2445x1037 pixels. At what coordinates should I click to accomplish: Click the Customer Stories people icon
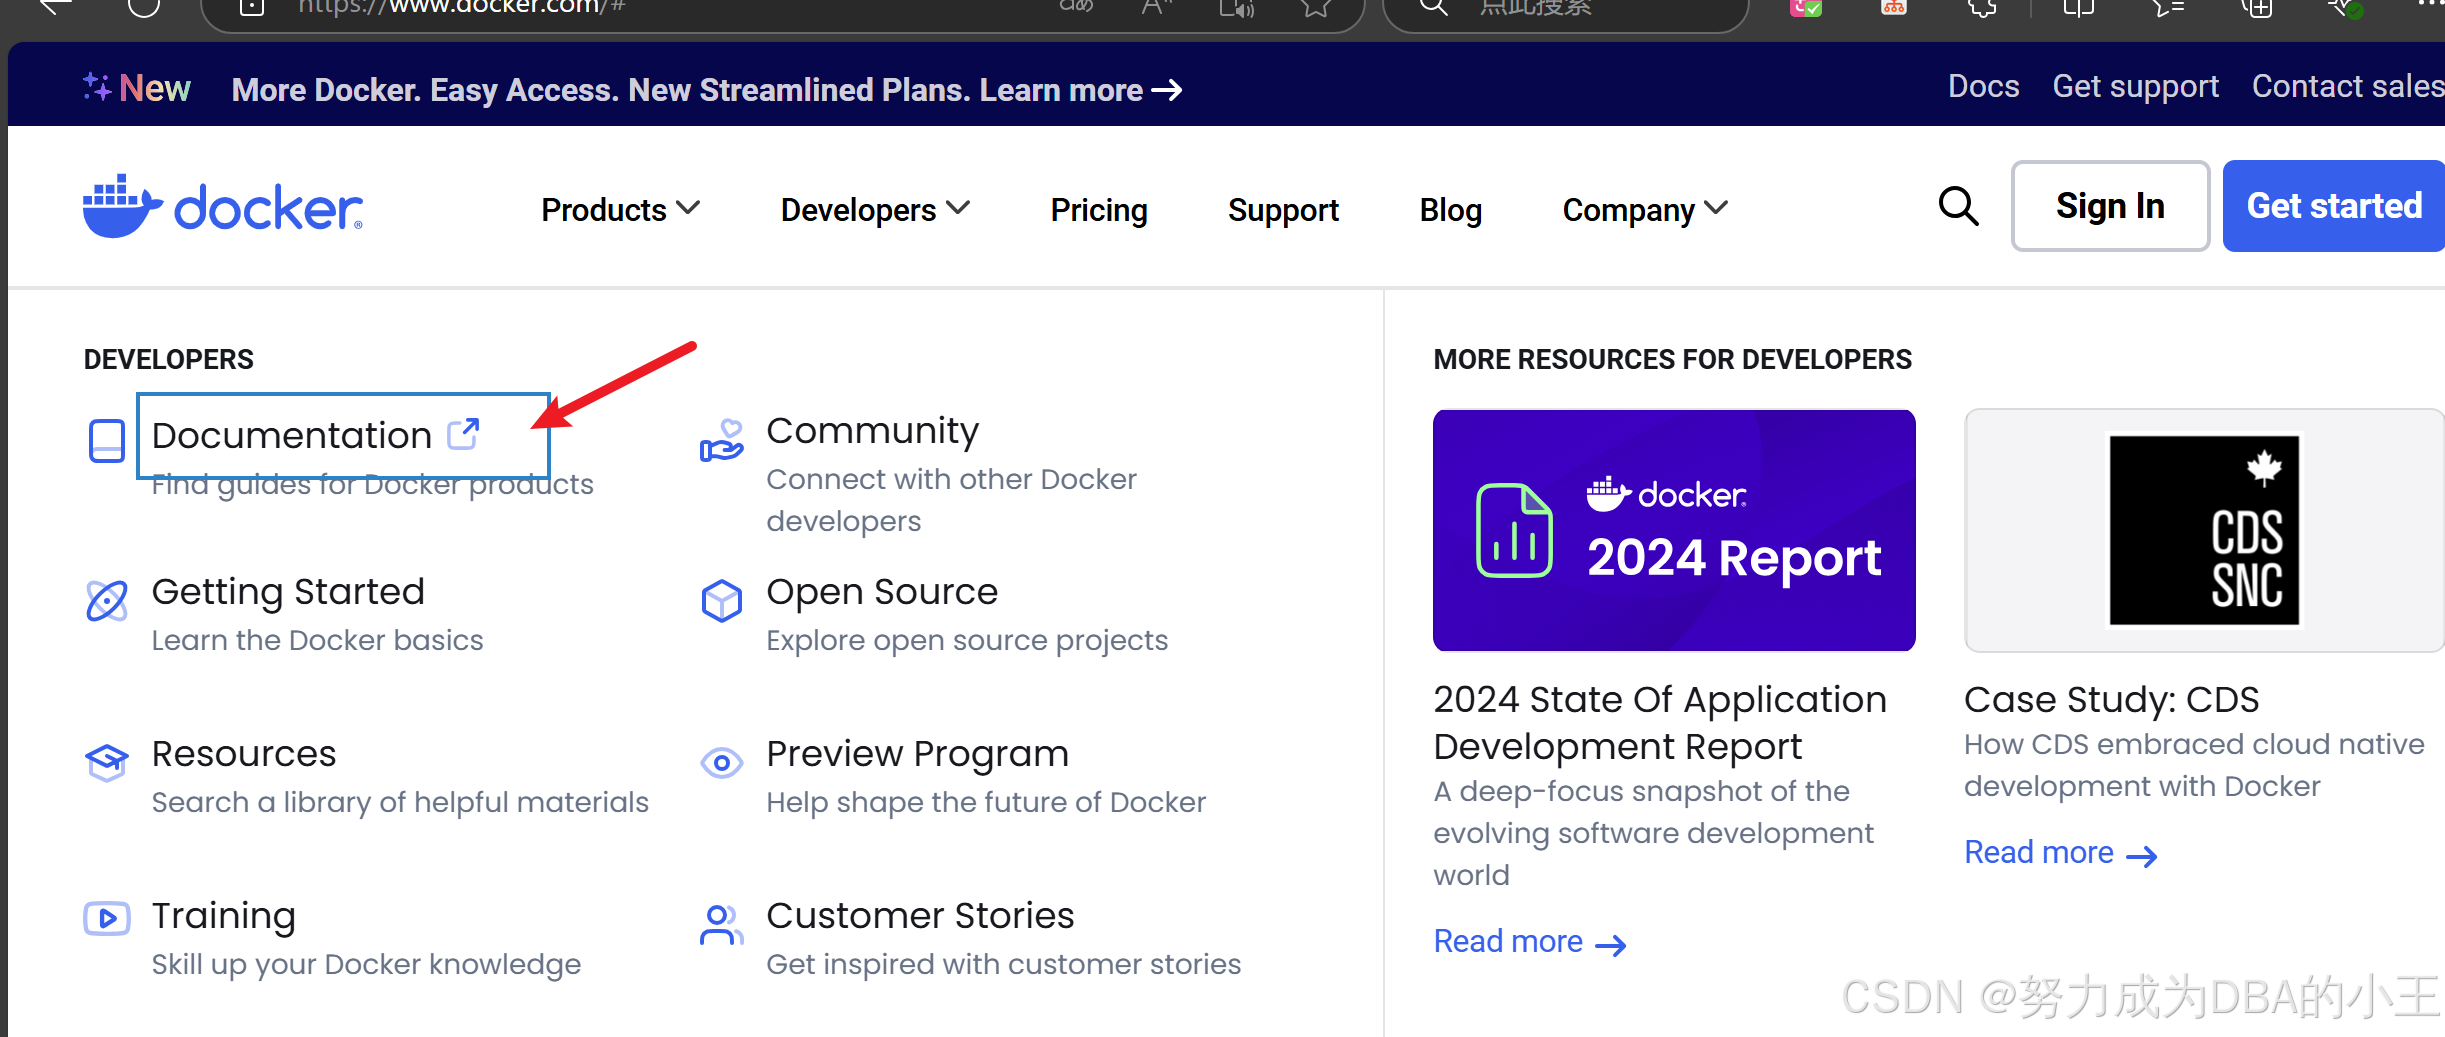pos(722,924)
